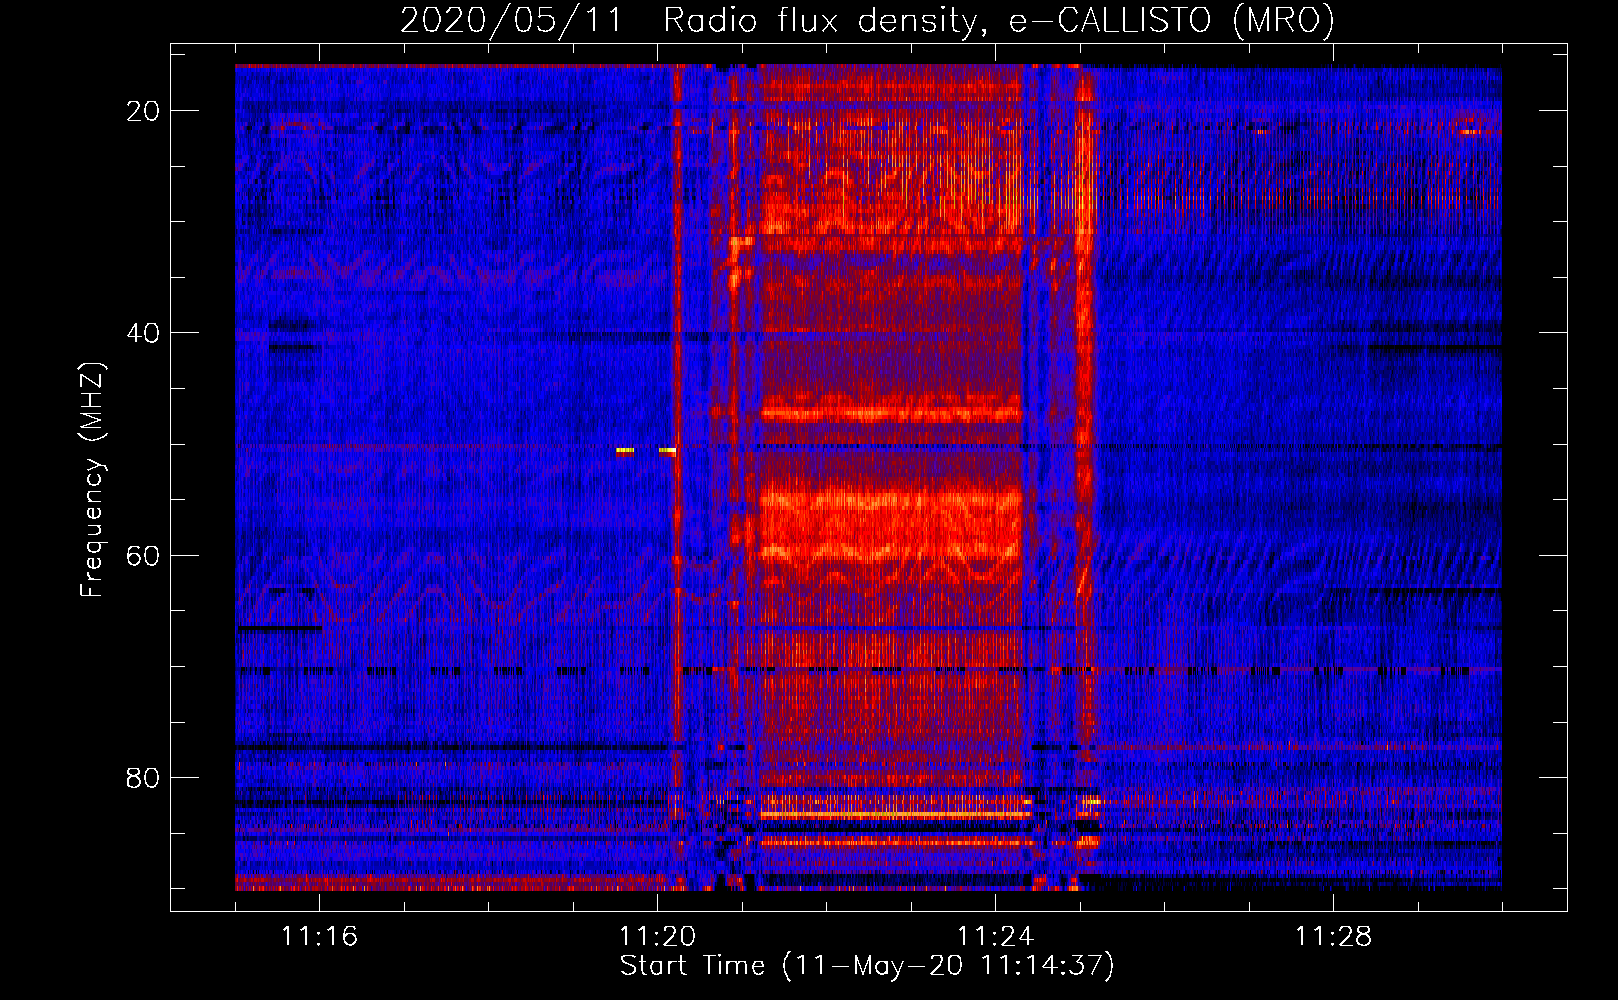Click the '60' frequency tick label
The image size is (1618, 1000).
coord(144,555)
